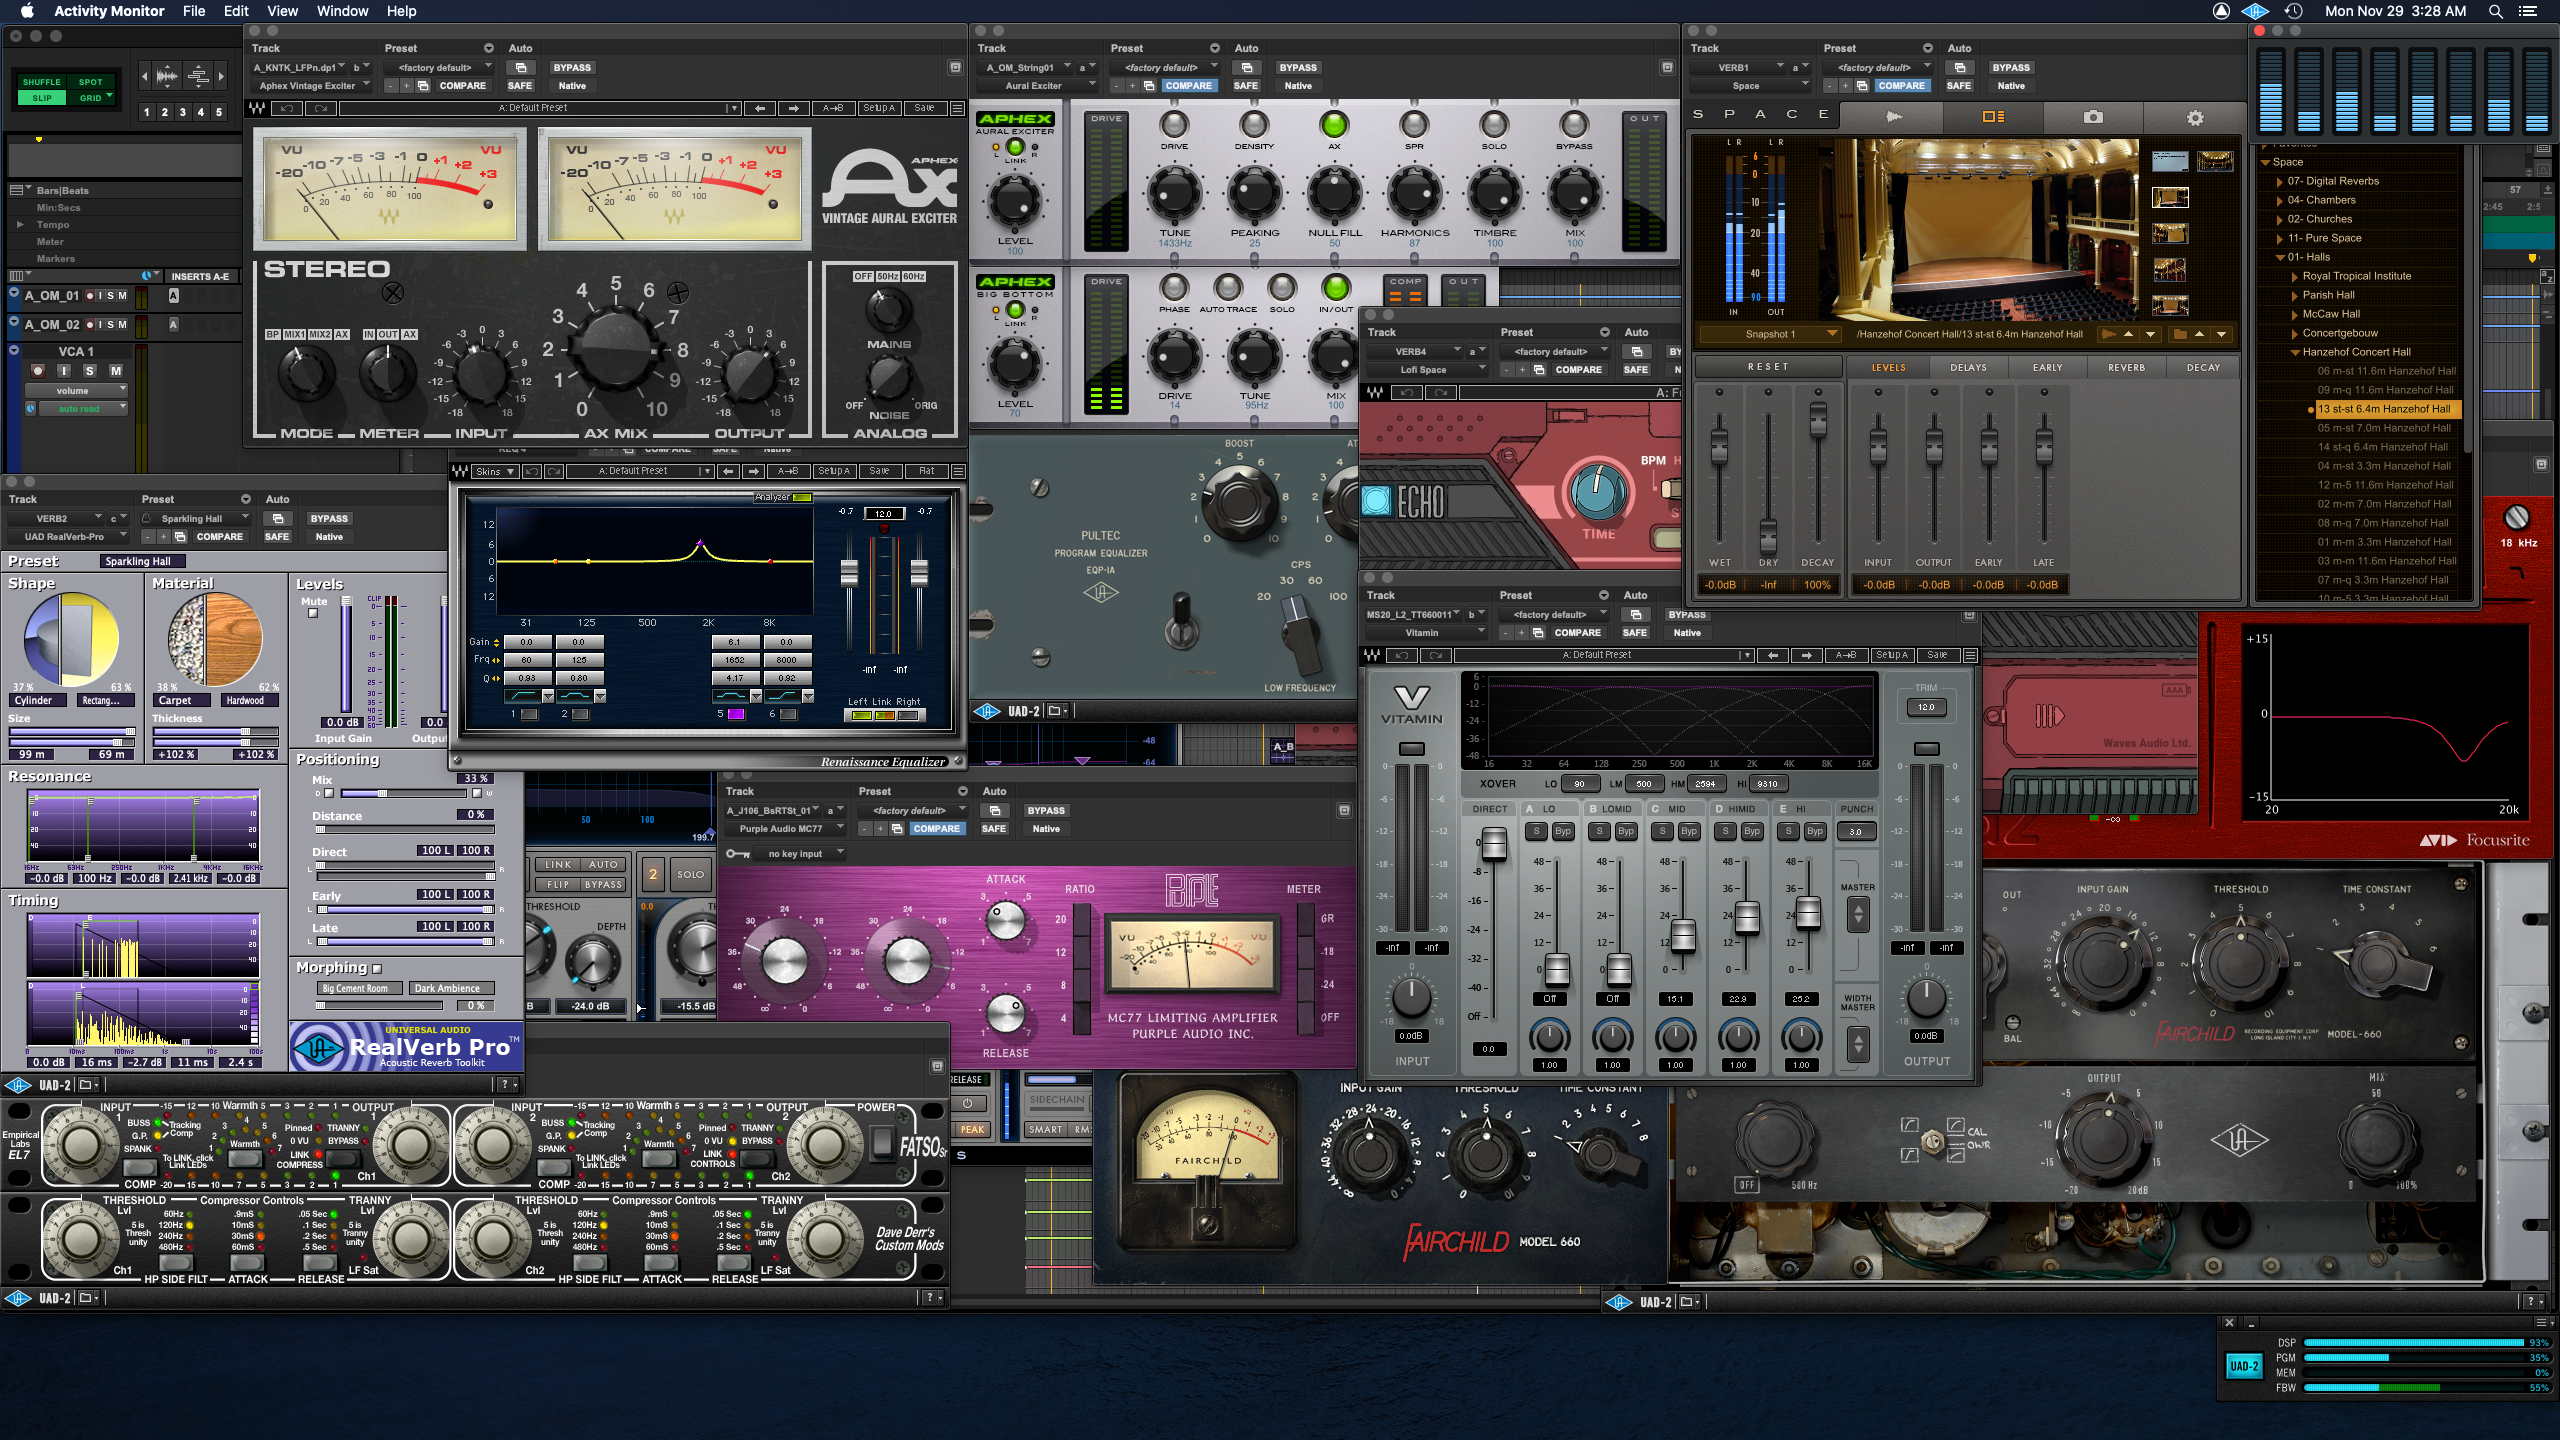Click the track height zoom icon

tap(198, 76)
